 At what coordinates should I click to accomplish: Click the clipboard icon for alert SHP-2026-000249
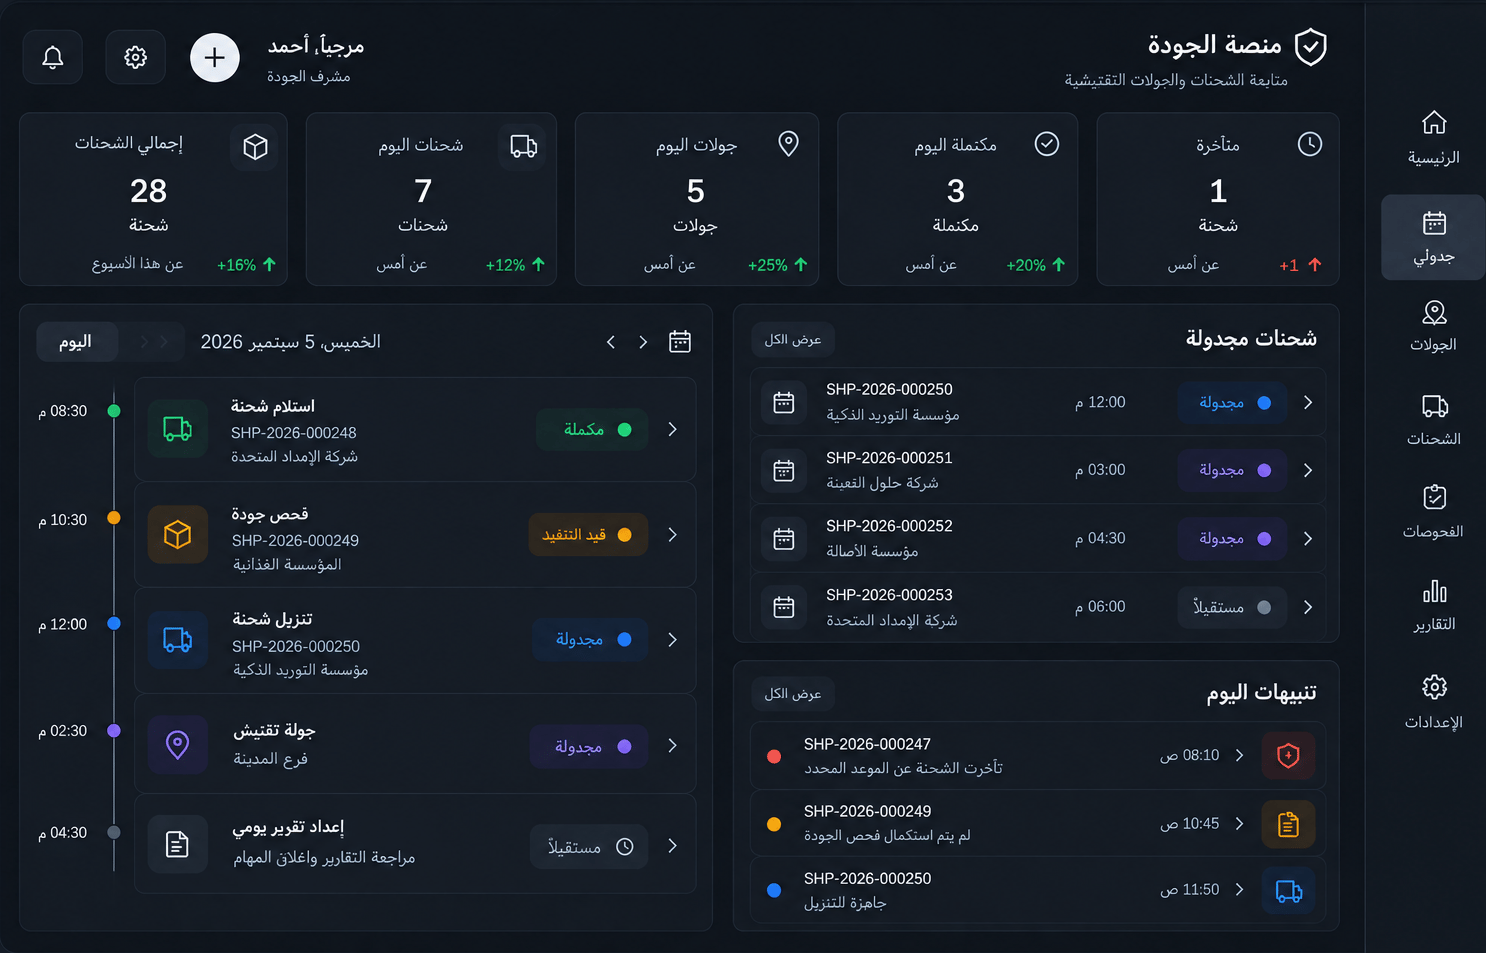pyautogui.click(x=1288, y=824)
